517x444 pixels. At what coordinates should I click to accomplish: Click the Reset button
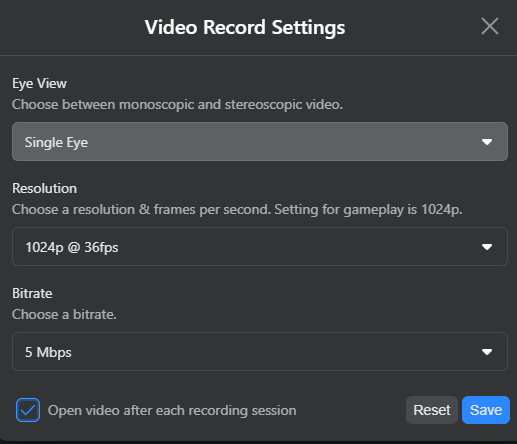pyautogui.click(x=432, y=410)
